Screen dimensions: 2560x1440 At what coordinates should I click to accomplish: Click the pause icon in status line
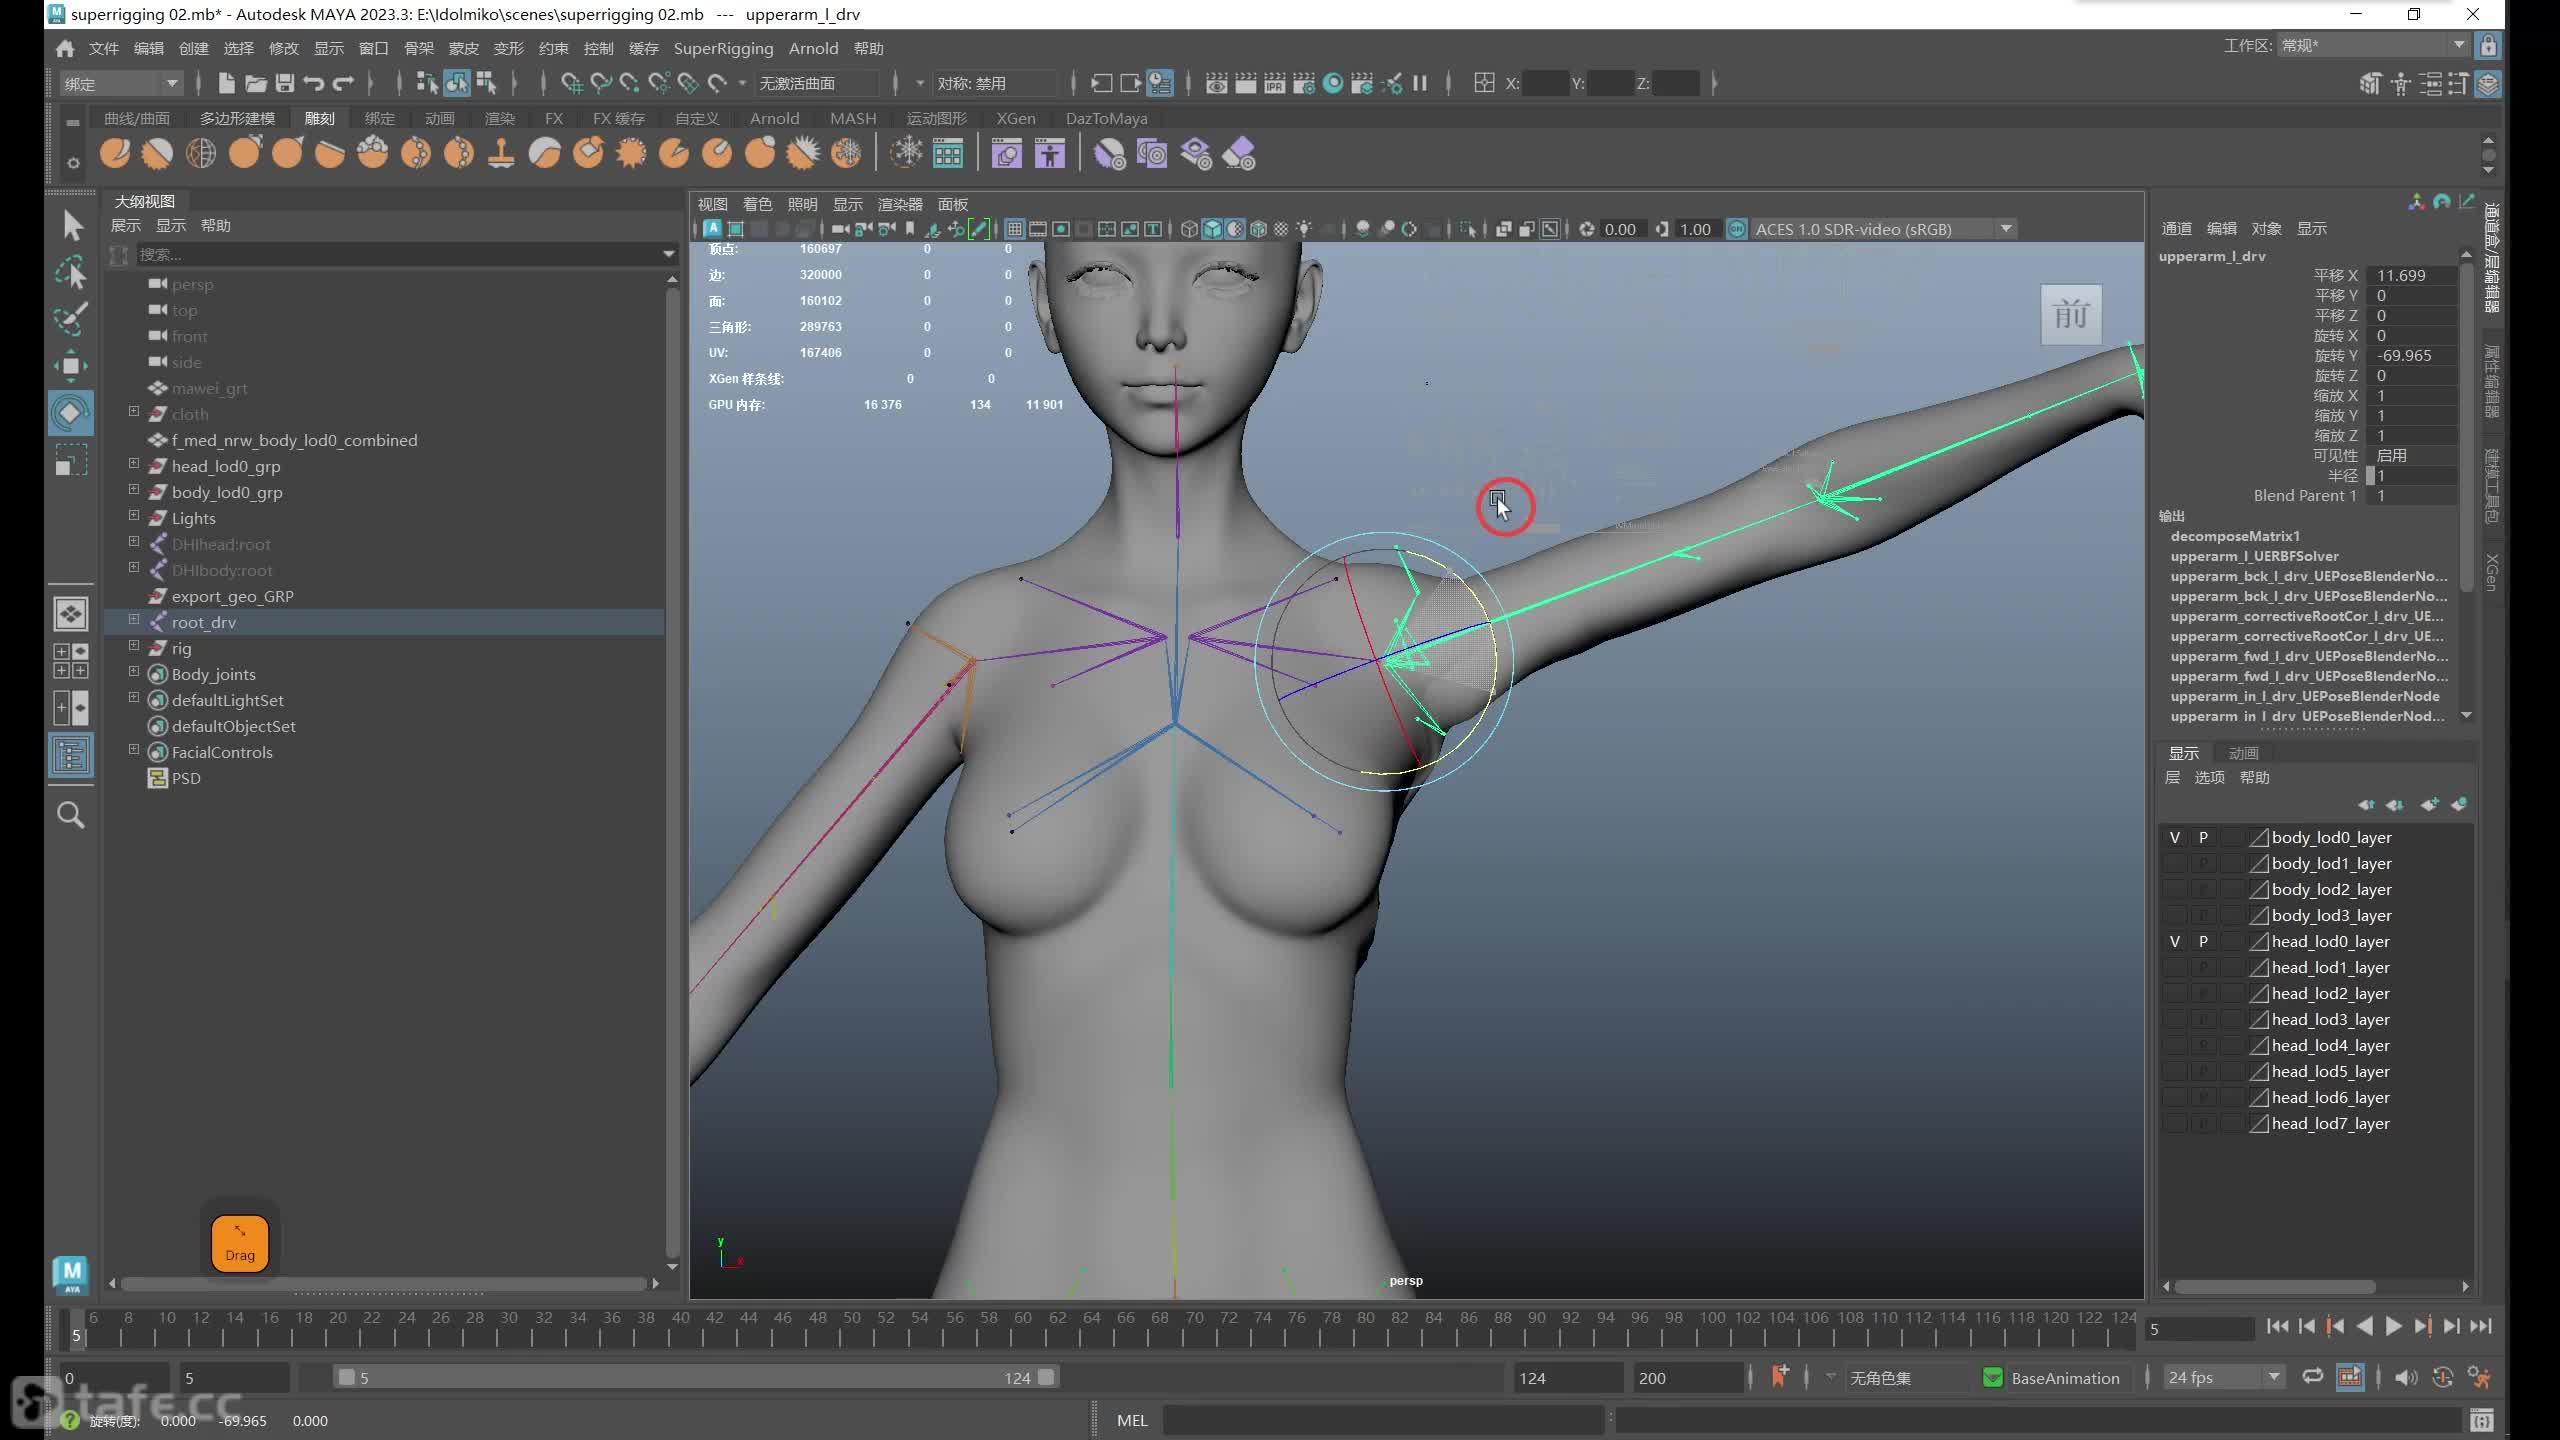tap(1420, 83)
